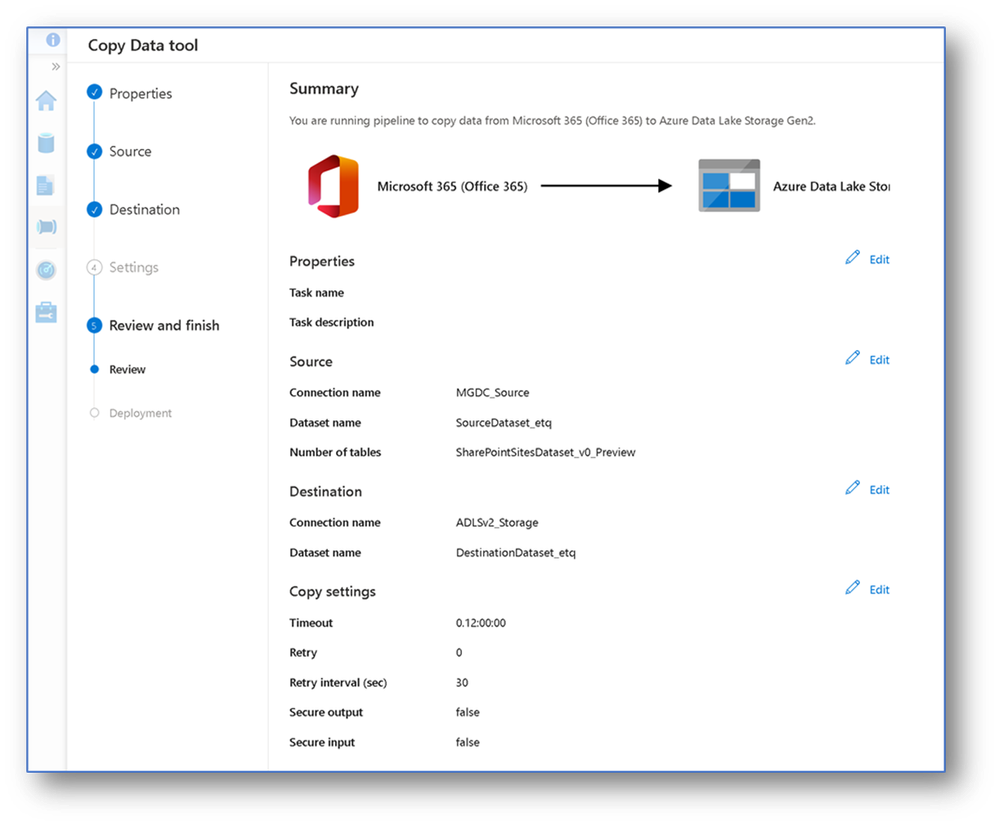
Task: Click the Microsoft 365 (Office 365) label
Action: (452, 187)
